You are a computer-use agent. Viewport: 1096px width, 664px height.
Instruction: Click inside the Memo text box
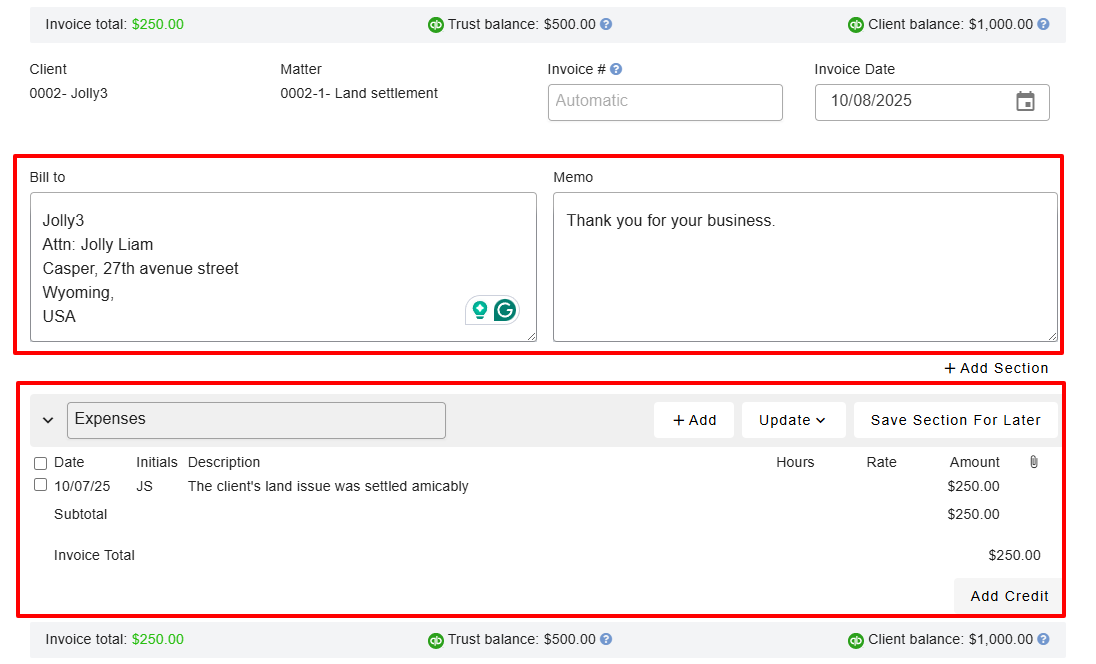coord(806,268)
